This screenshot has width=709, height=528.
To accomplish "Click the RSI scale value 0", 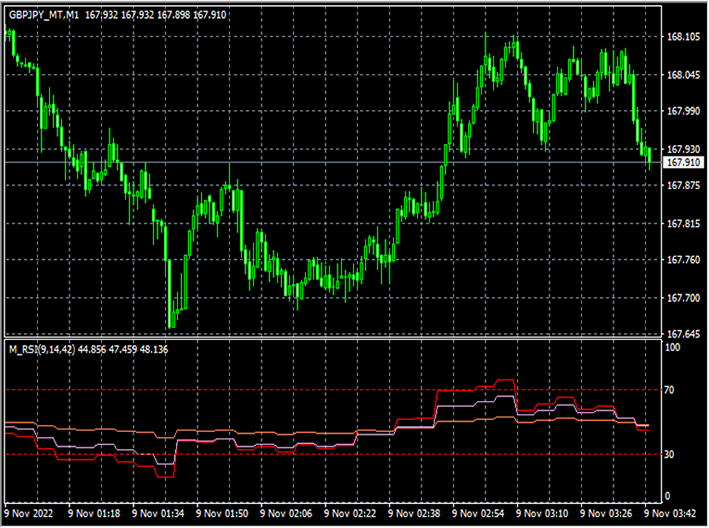I will [667, 496].
